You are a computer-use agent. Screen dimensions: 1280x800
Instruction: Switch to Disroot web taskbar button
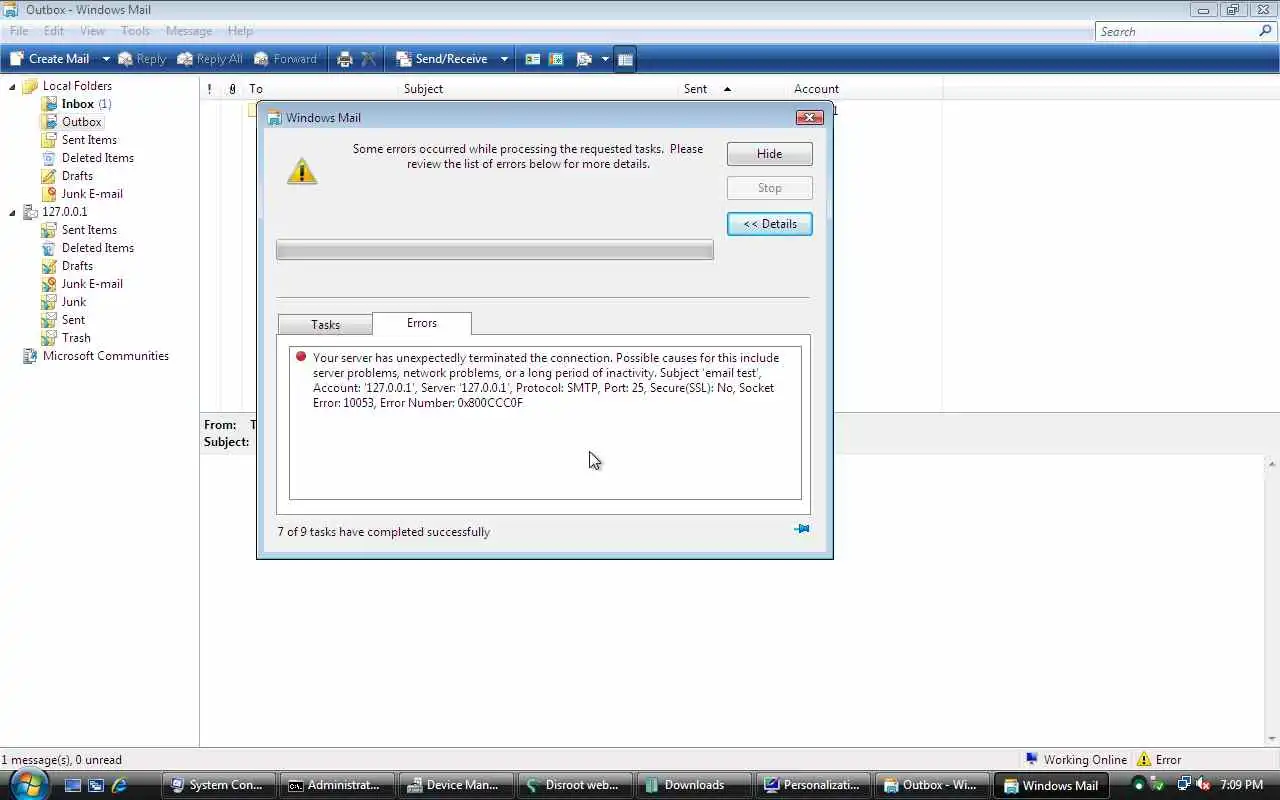(x=573, y=785)
